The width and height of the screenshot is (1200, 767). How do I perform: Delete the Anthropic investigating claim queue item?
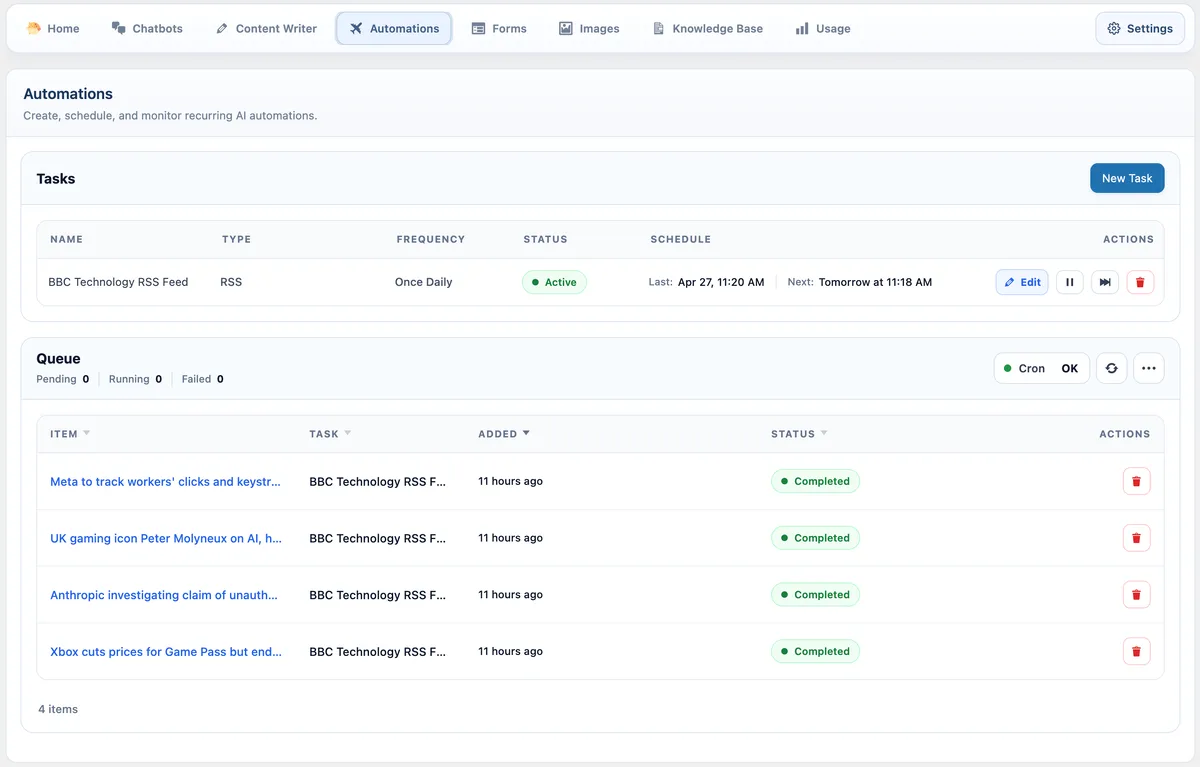tap(1136, 595)
